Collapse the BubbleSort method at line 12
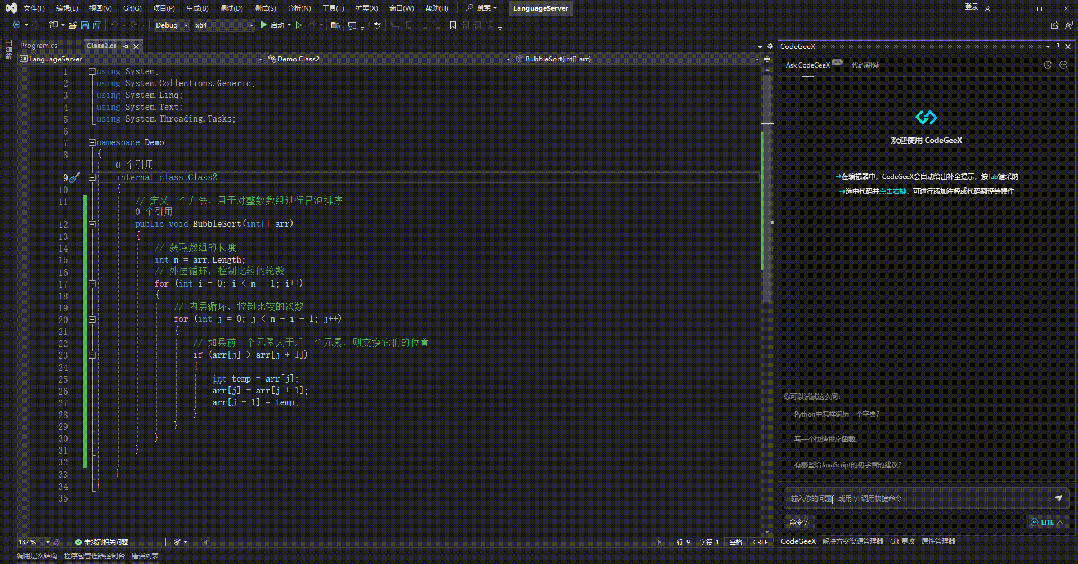1078x564 pixels. [x=92, y=224]
